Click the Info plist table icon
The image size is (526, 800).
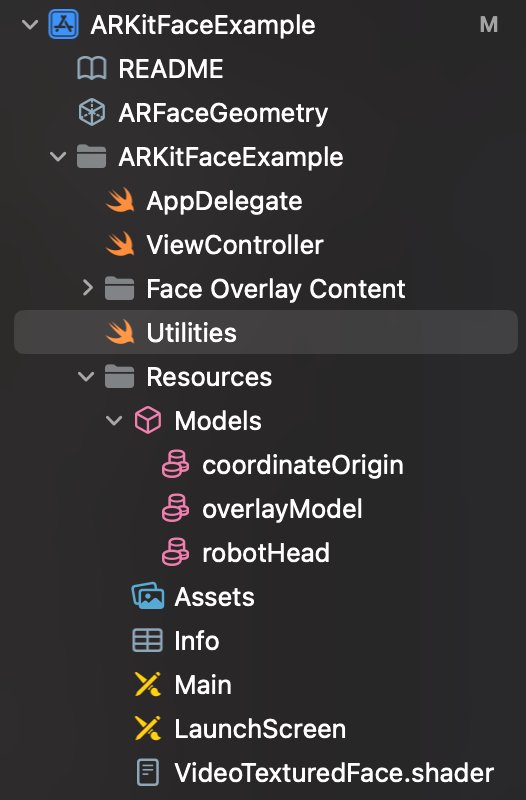[147, 641]
